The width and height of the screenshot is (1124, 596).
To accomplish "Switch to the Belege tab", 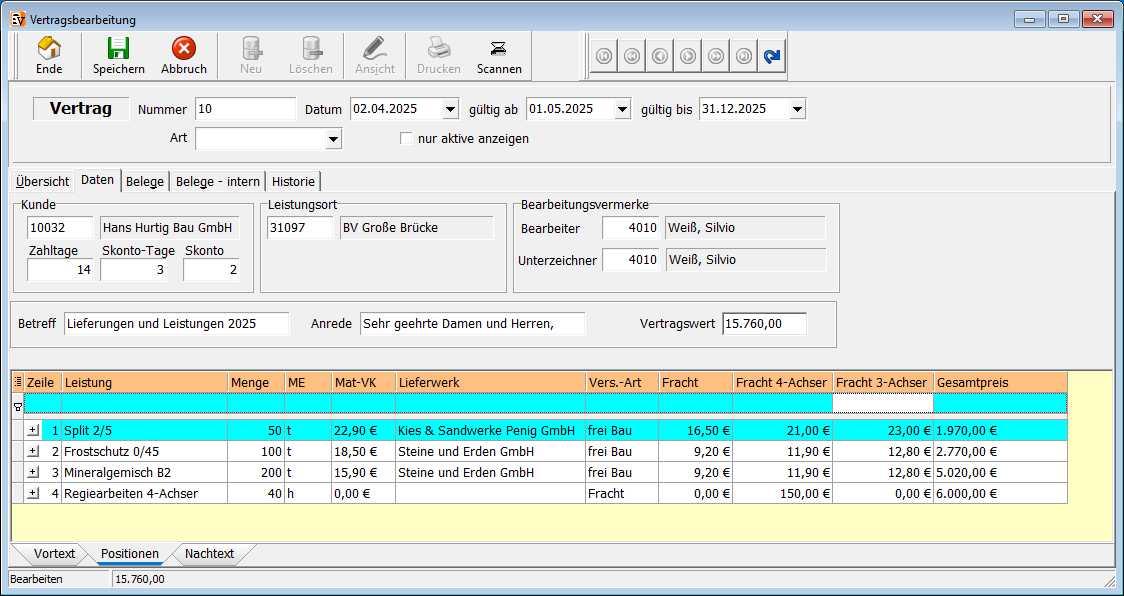I will pyautogui.click(x=145, y=182).
